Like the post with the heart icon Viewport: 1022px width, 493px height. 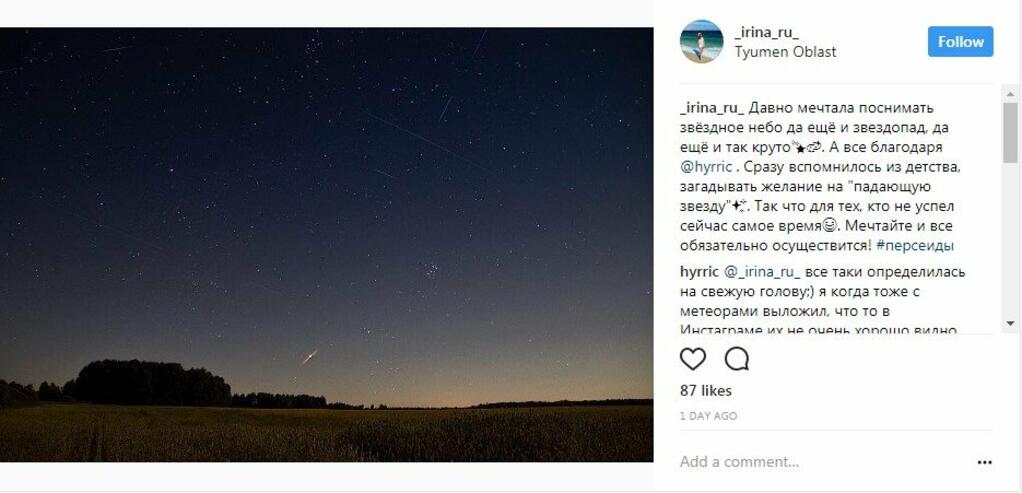tap(692, 358)
